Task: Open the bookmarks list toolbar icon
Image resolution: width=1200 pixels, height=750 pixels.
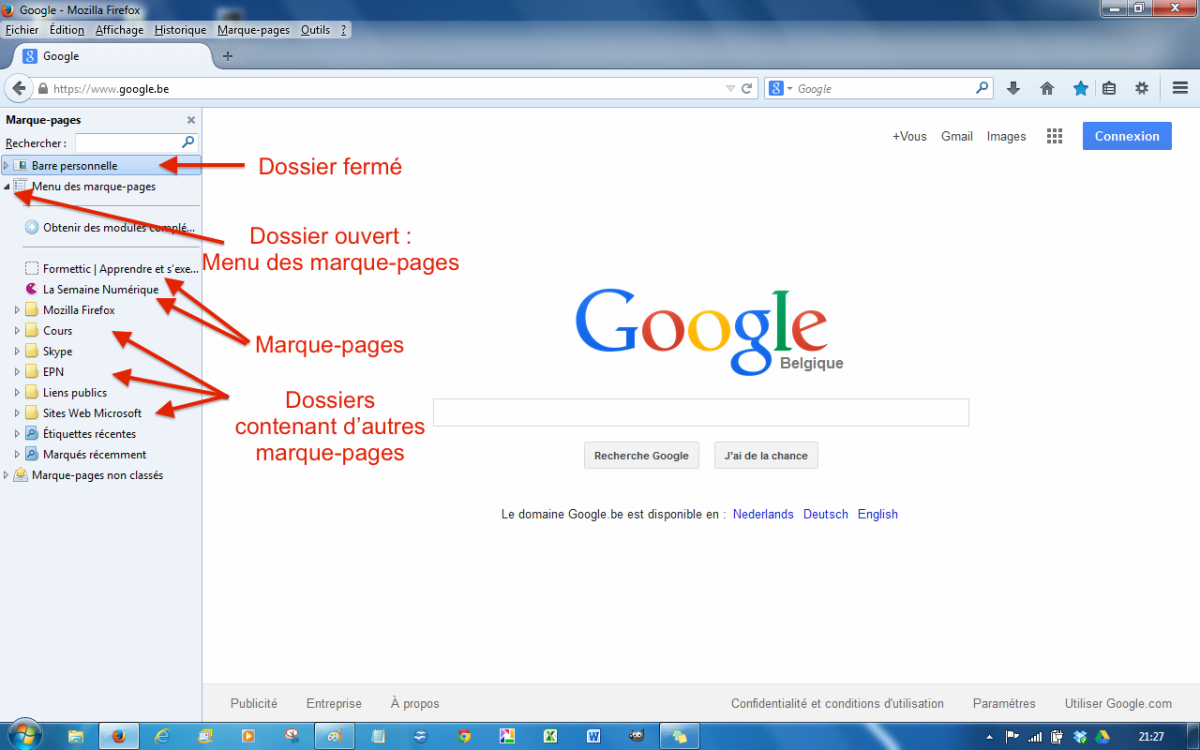Action: 1109,88
